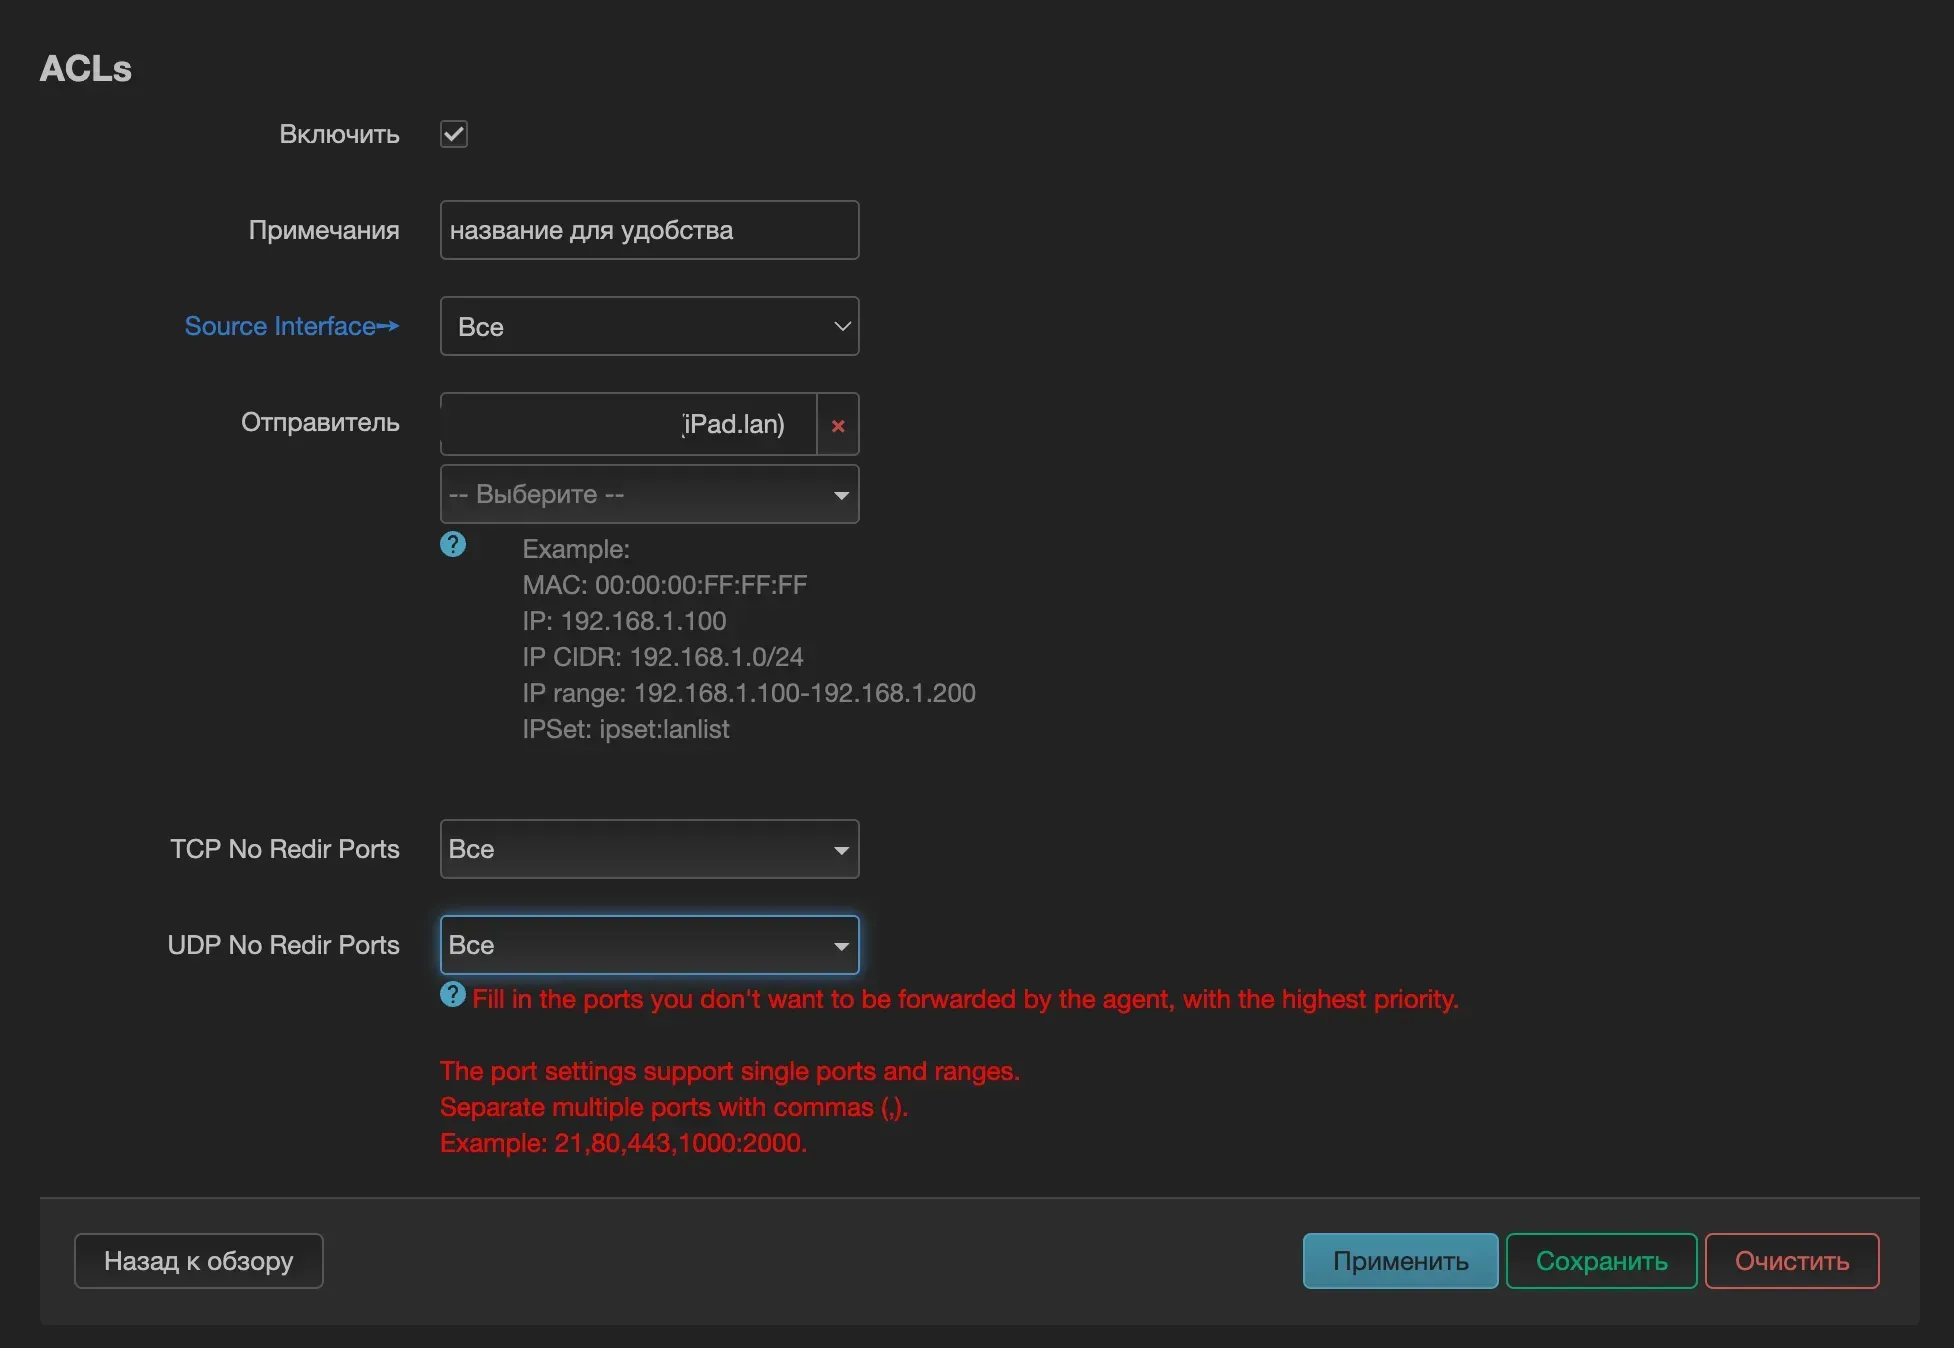Click the ACLs heading
1954x1348 pixels.
click(x=86, y=69)
